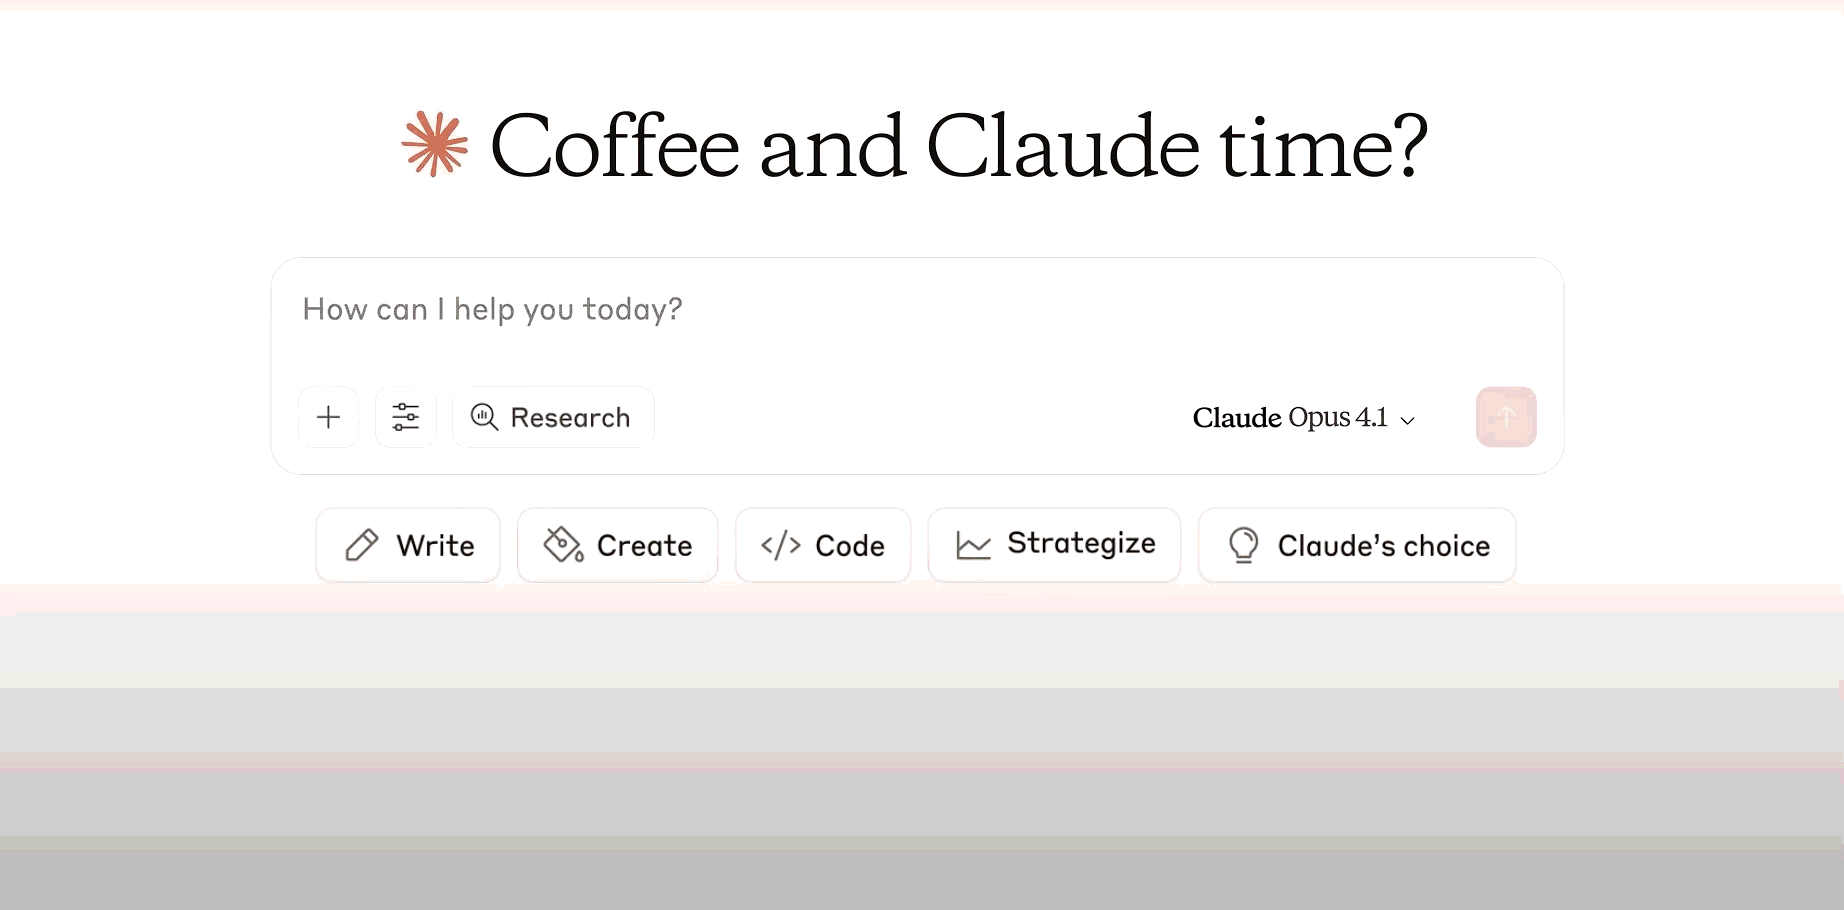The image size is (1844, 910).
Task: Click the Coffee and Claude time heading
Action: click(x=959, y=146)
